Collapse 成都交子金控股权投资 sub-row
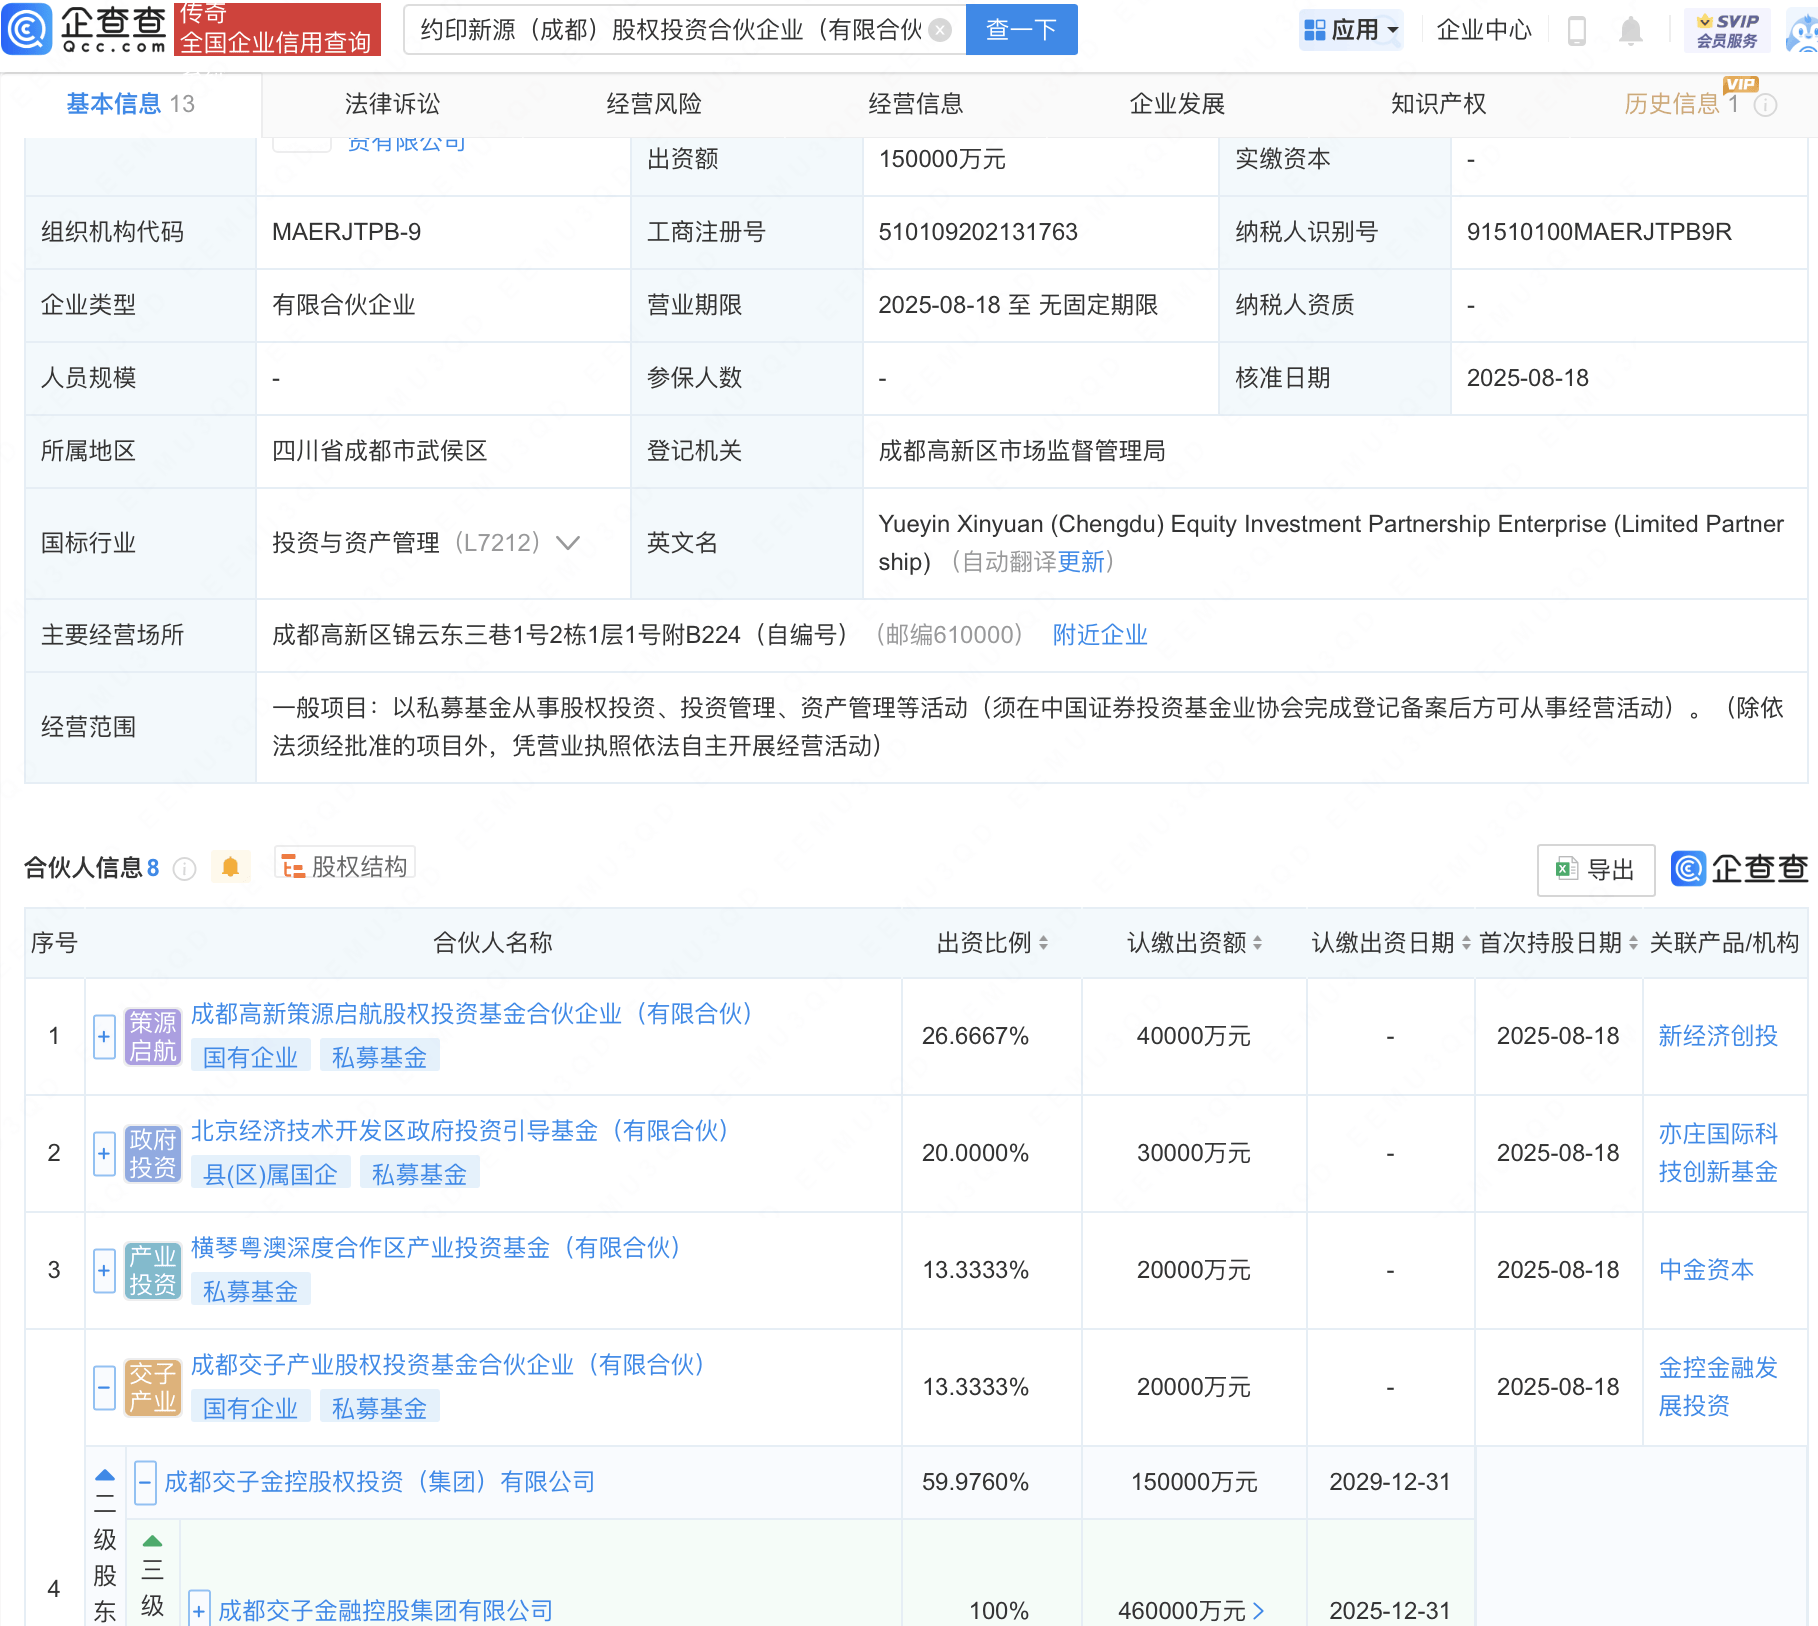The height and width of the screenshot is (1626, 1818). point(145,1482)
